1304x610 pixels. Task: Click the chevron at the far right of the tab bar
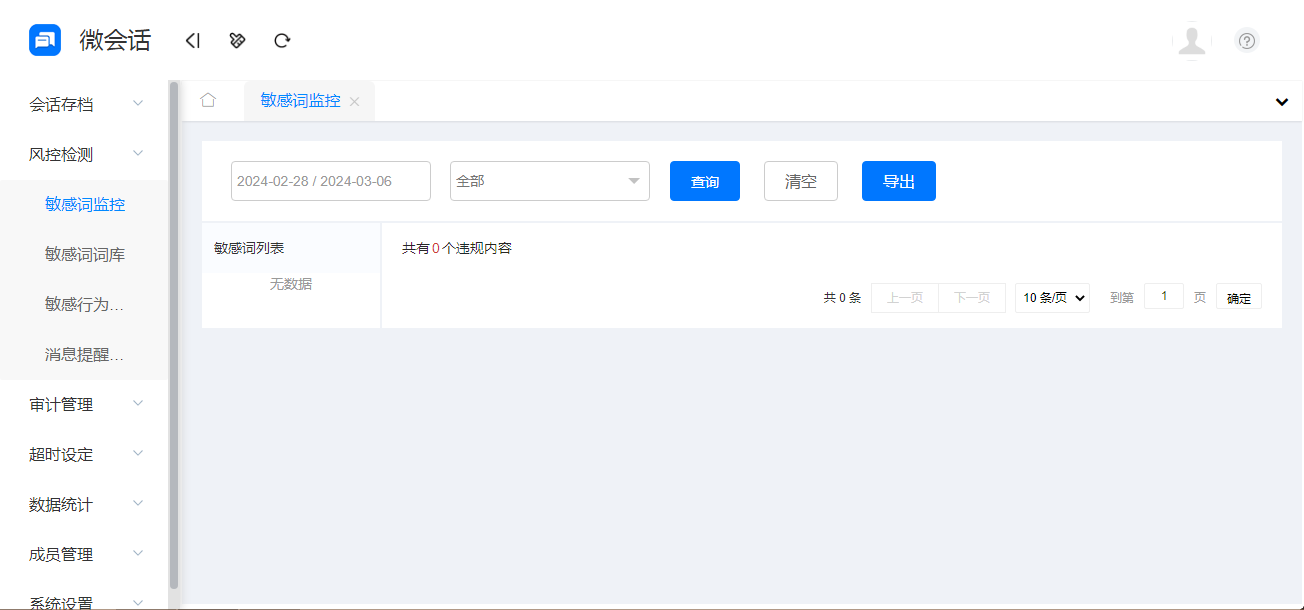(1281, 102)
